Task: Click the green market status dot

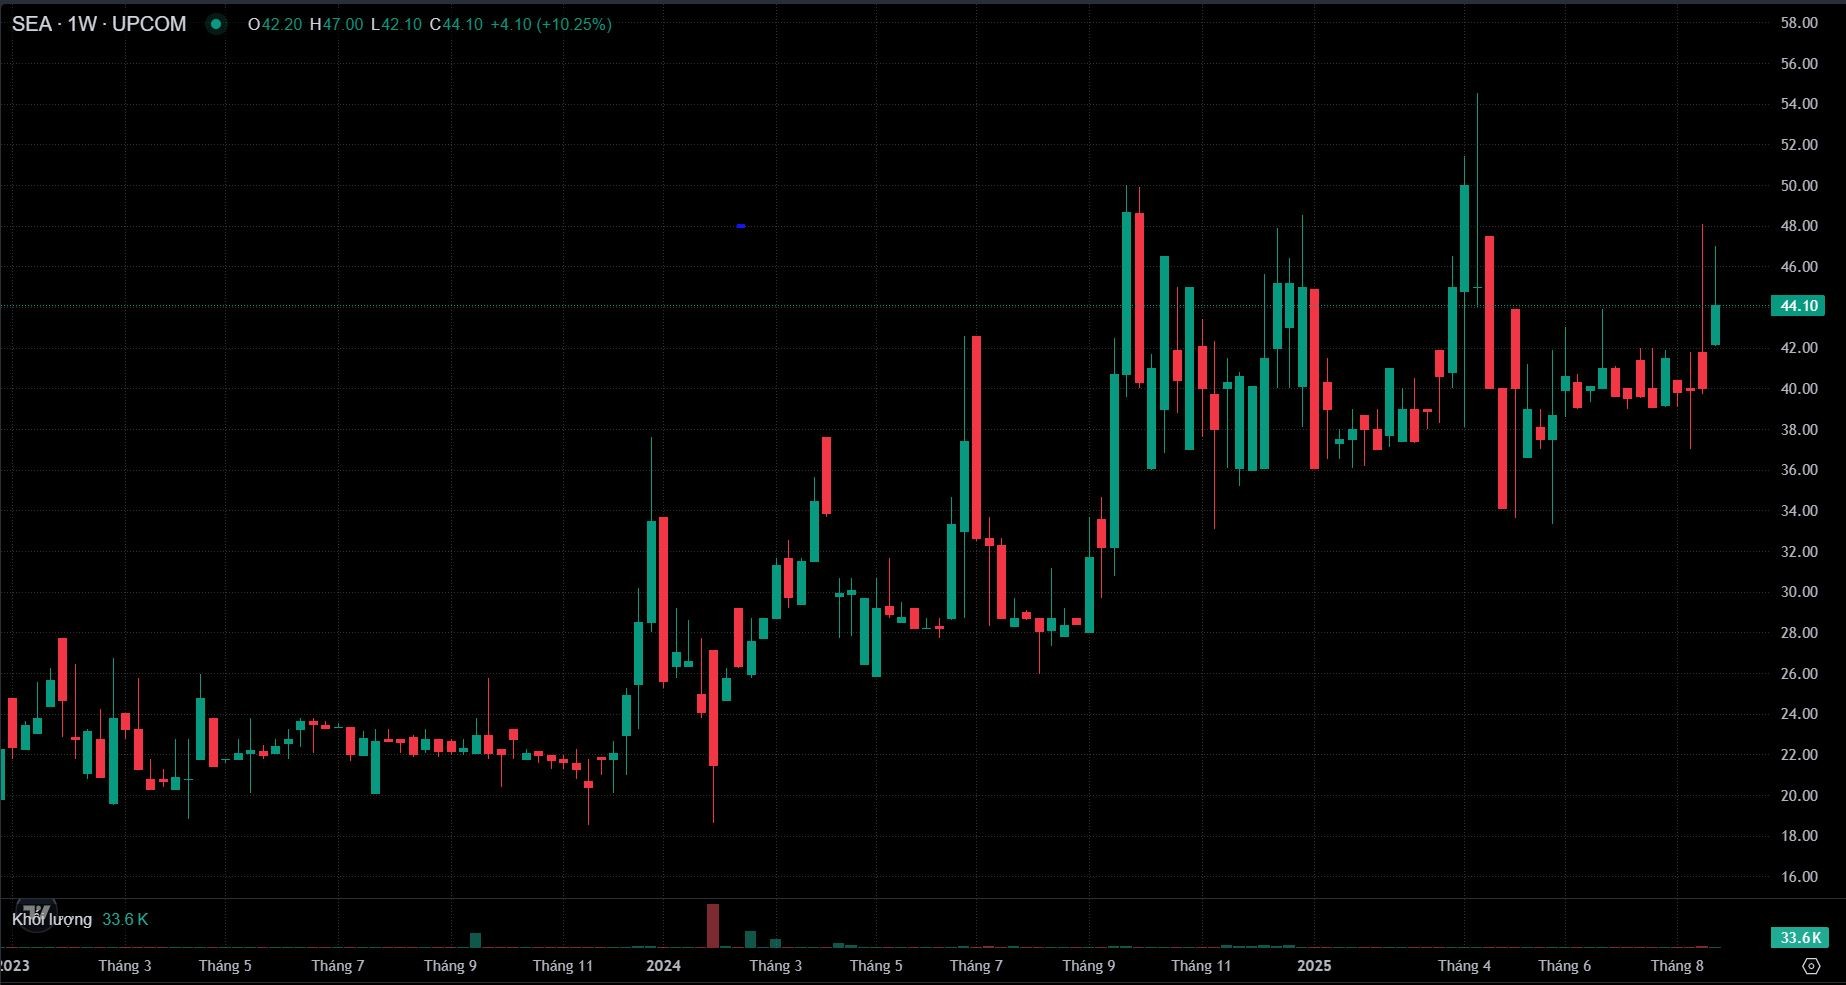Action: point(216,24)
